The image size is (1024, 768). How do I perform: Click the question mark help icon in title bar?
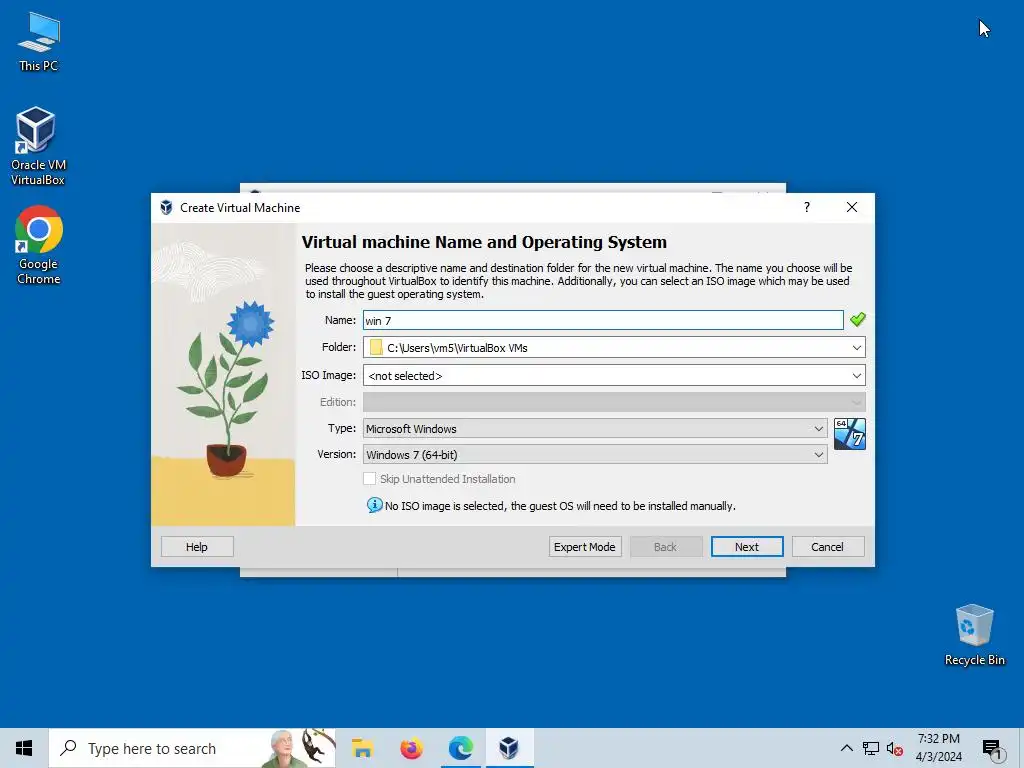pyautogui.click(x=807, y=207)
